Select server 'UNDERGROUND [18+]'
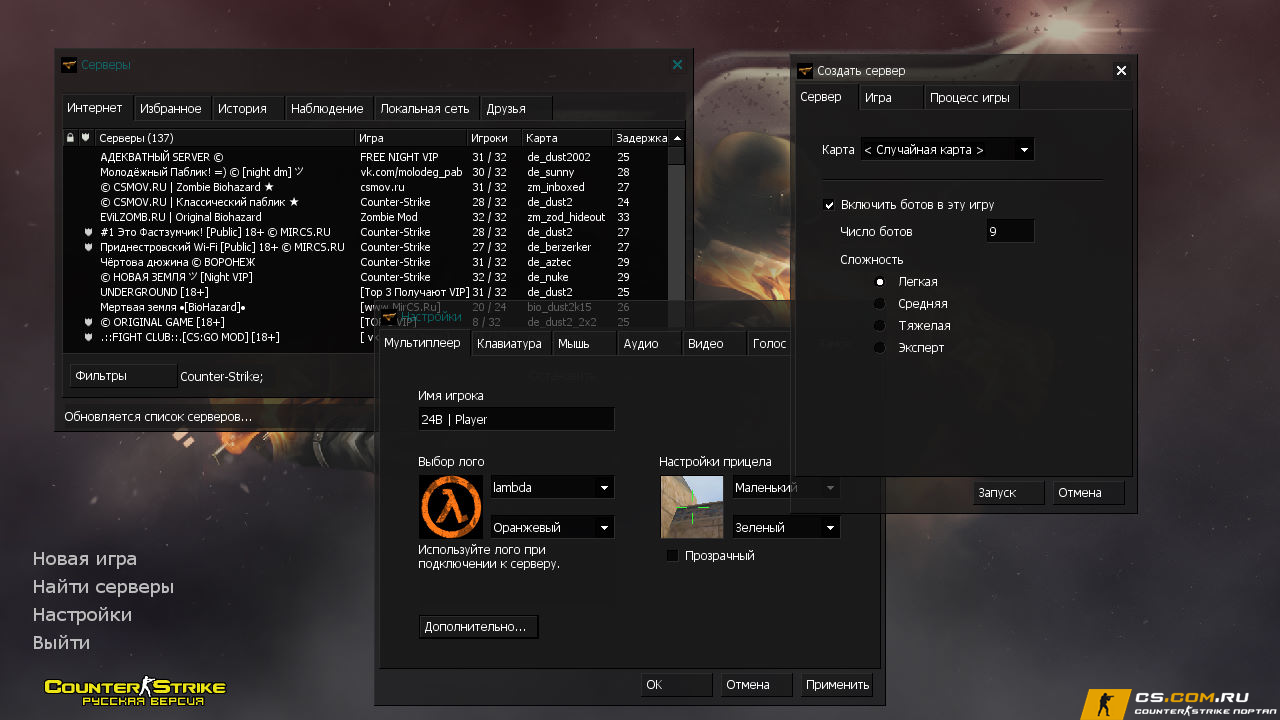The width and height of the screenshot is (1280, 720). (366, 292)
